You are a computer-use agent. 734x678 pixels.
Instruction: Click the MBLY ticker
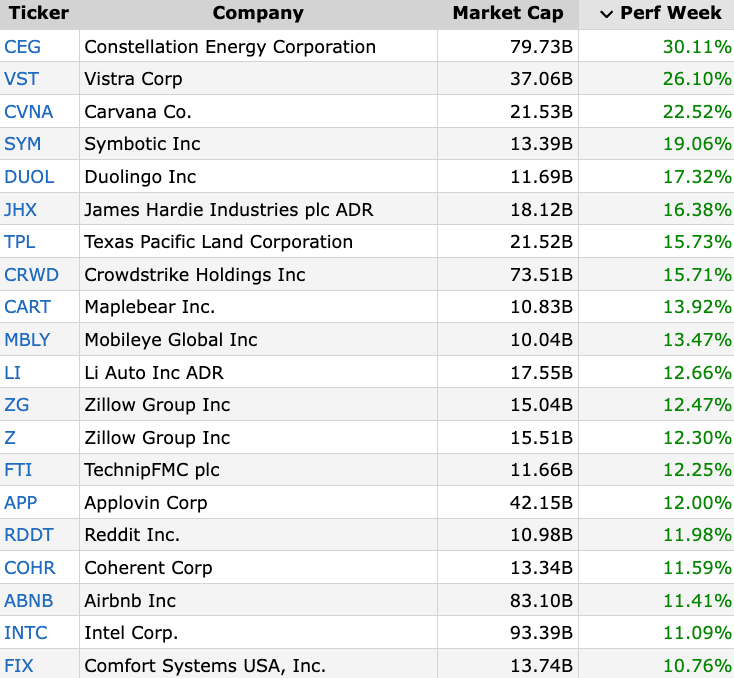pyautogui.click(x=27, y=340)
